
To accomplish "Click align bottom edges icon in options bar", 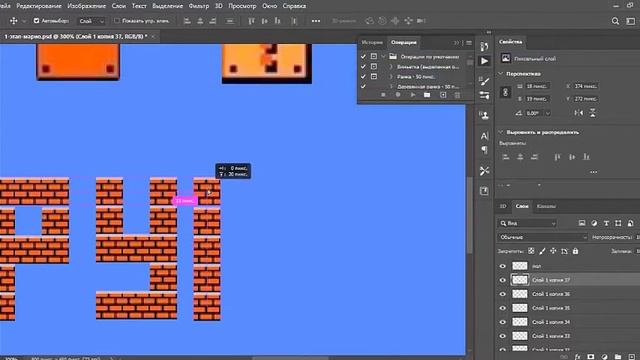I will 278,21.
